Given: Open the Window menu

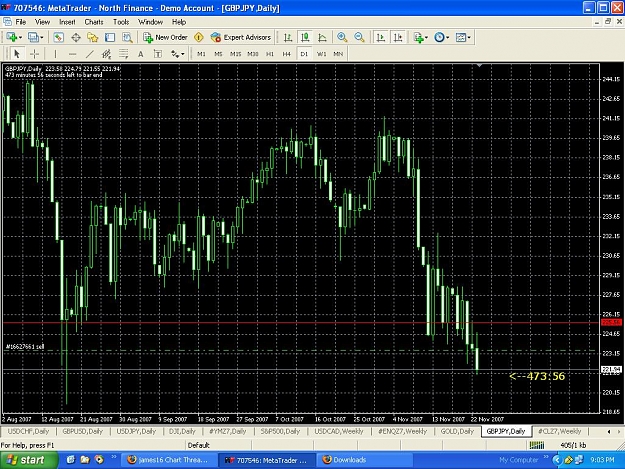Looking at the screenshot, I should coord(150,22).
